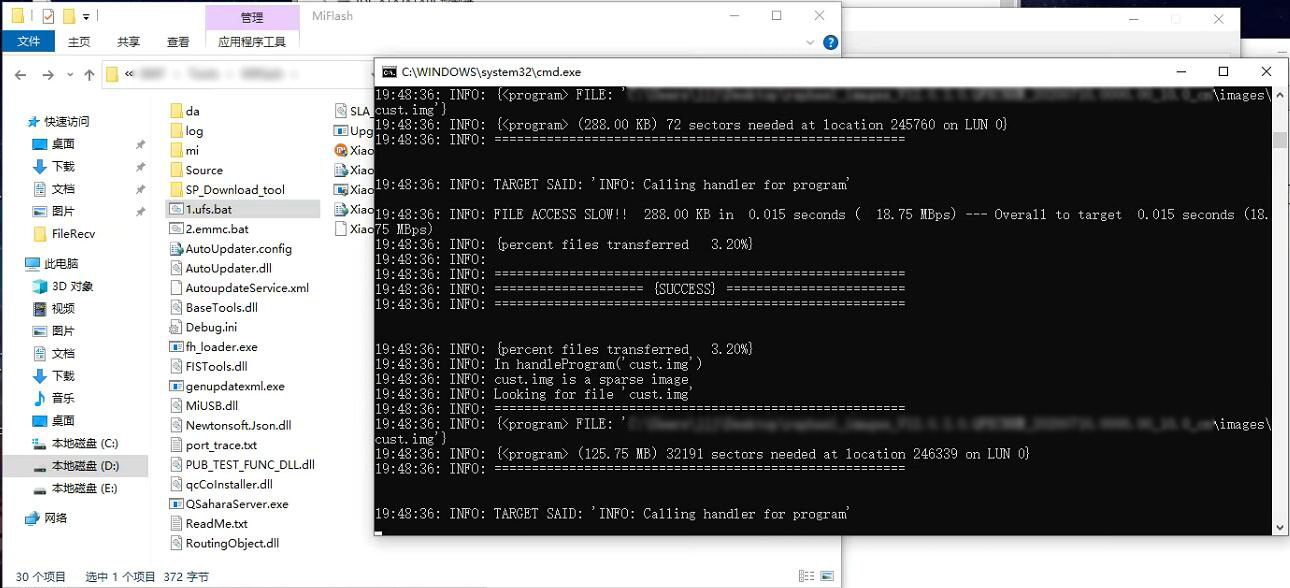Click the help question mark icon in Explorer
1290x588 pixels.
[830, 42]
